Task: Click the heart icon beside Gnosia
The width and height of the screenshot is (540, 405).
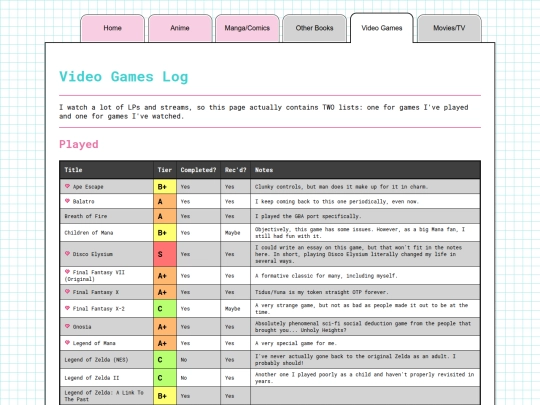Action: pyautogui.click(x=68, y=326)
